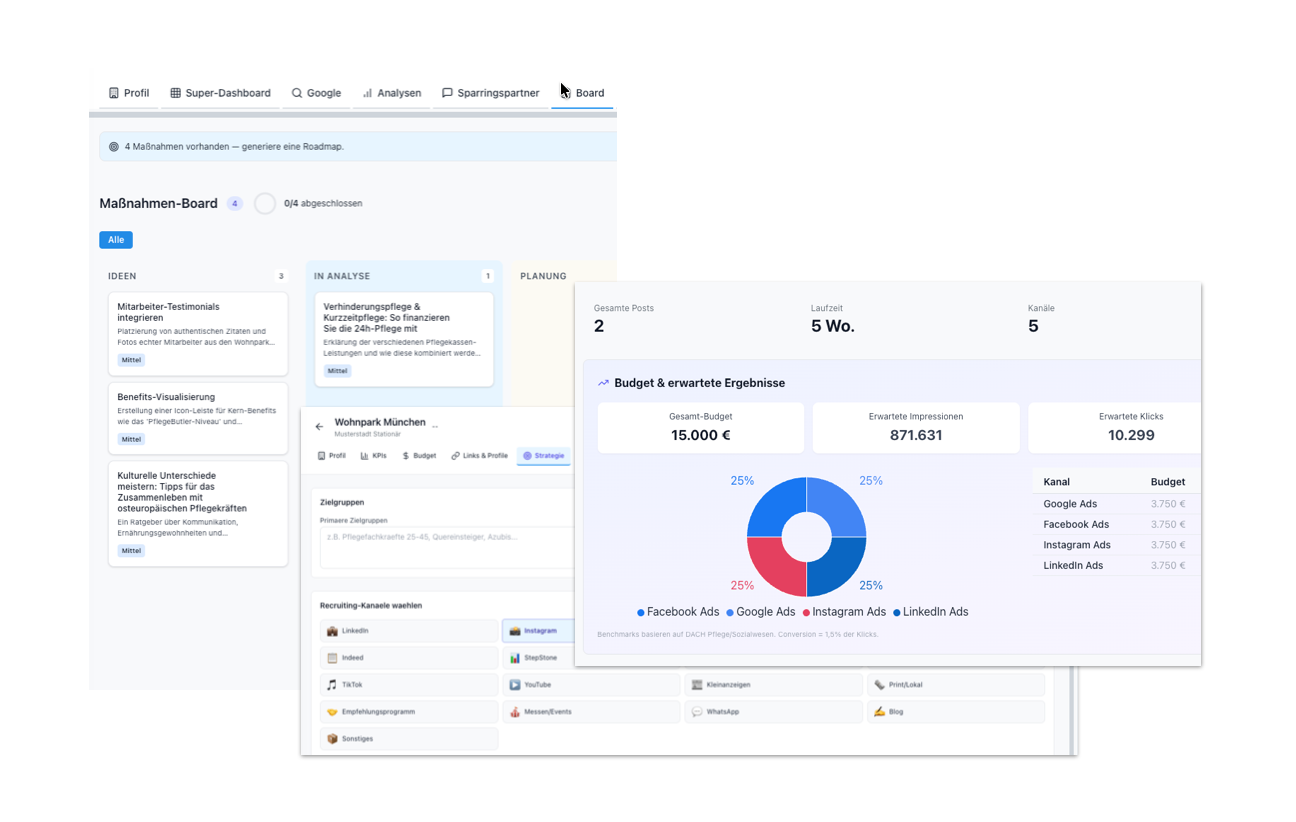Screen dimensions: 1296x822
Task: Open the Verhinderungspflege & Kurzzeitpflege card
Action: point(403,338)
